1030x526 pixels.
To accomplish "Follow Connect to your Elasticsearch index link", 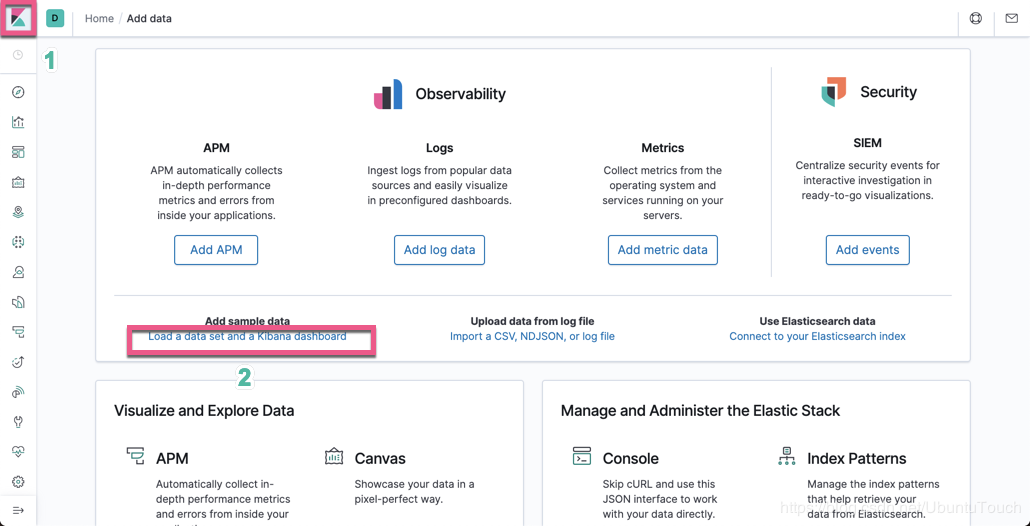I will click(817, 337).
